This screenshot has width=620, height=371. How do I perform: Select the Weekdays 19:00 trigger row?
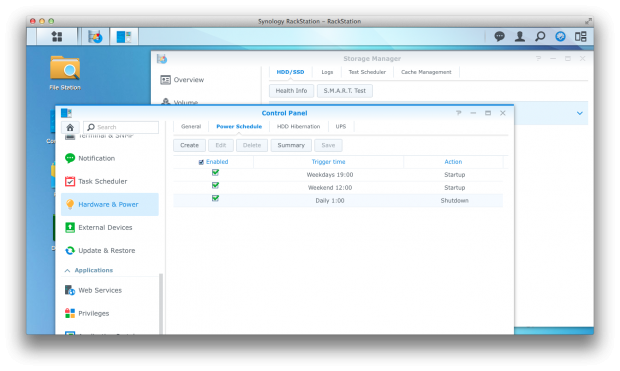pyautogui.click(x=338, y=175)
